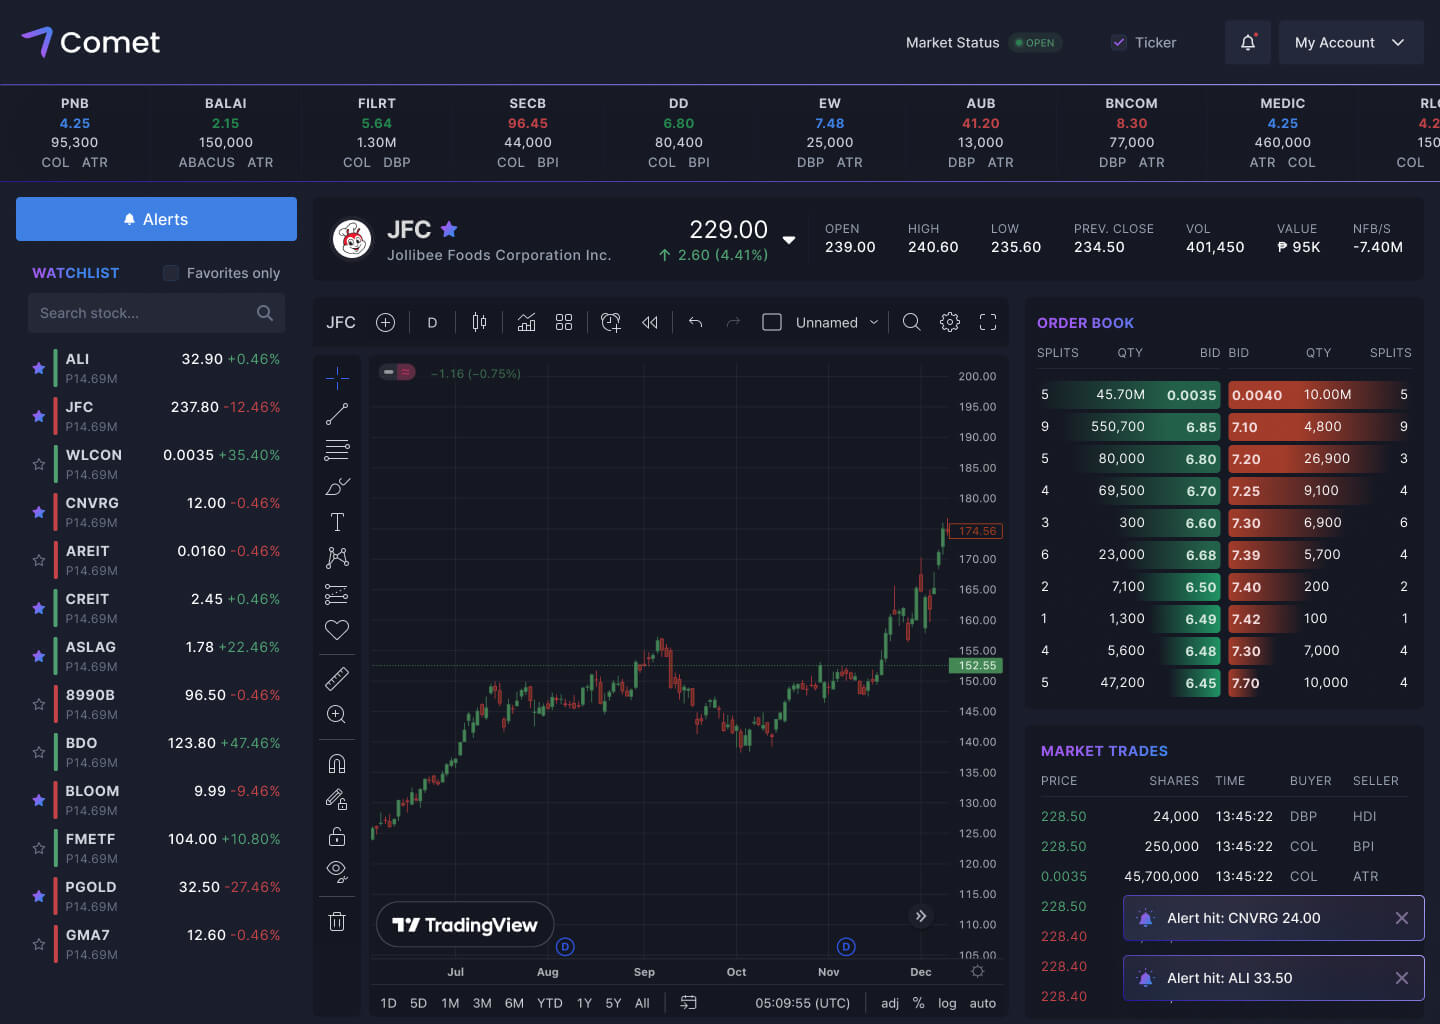The height and width of the screenshot is (1024, 1440).
Task: Dismiss the ALI 33.50 alert
Action: tap(1402, 978)
